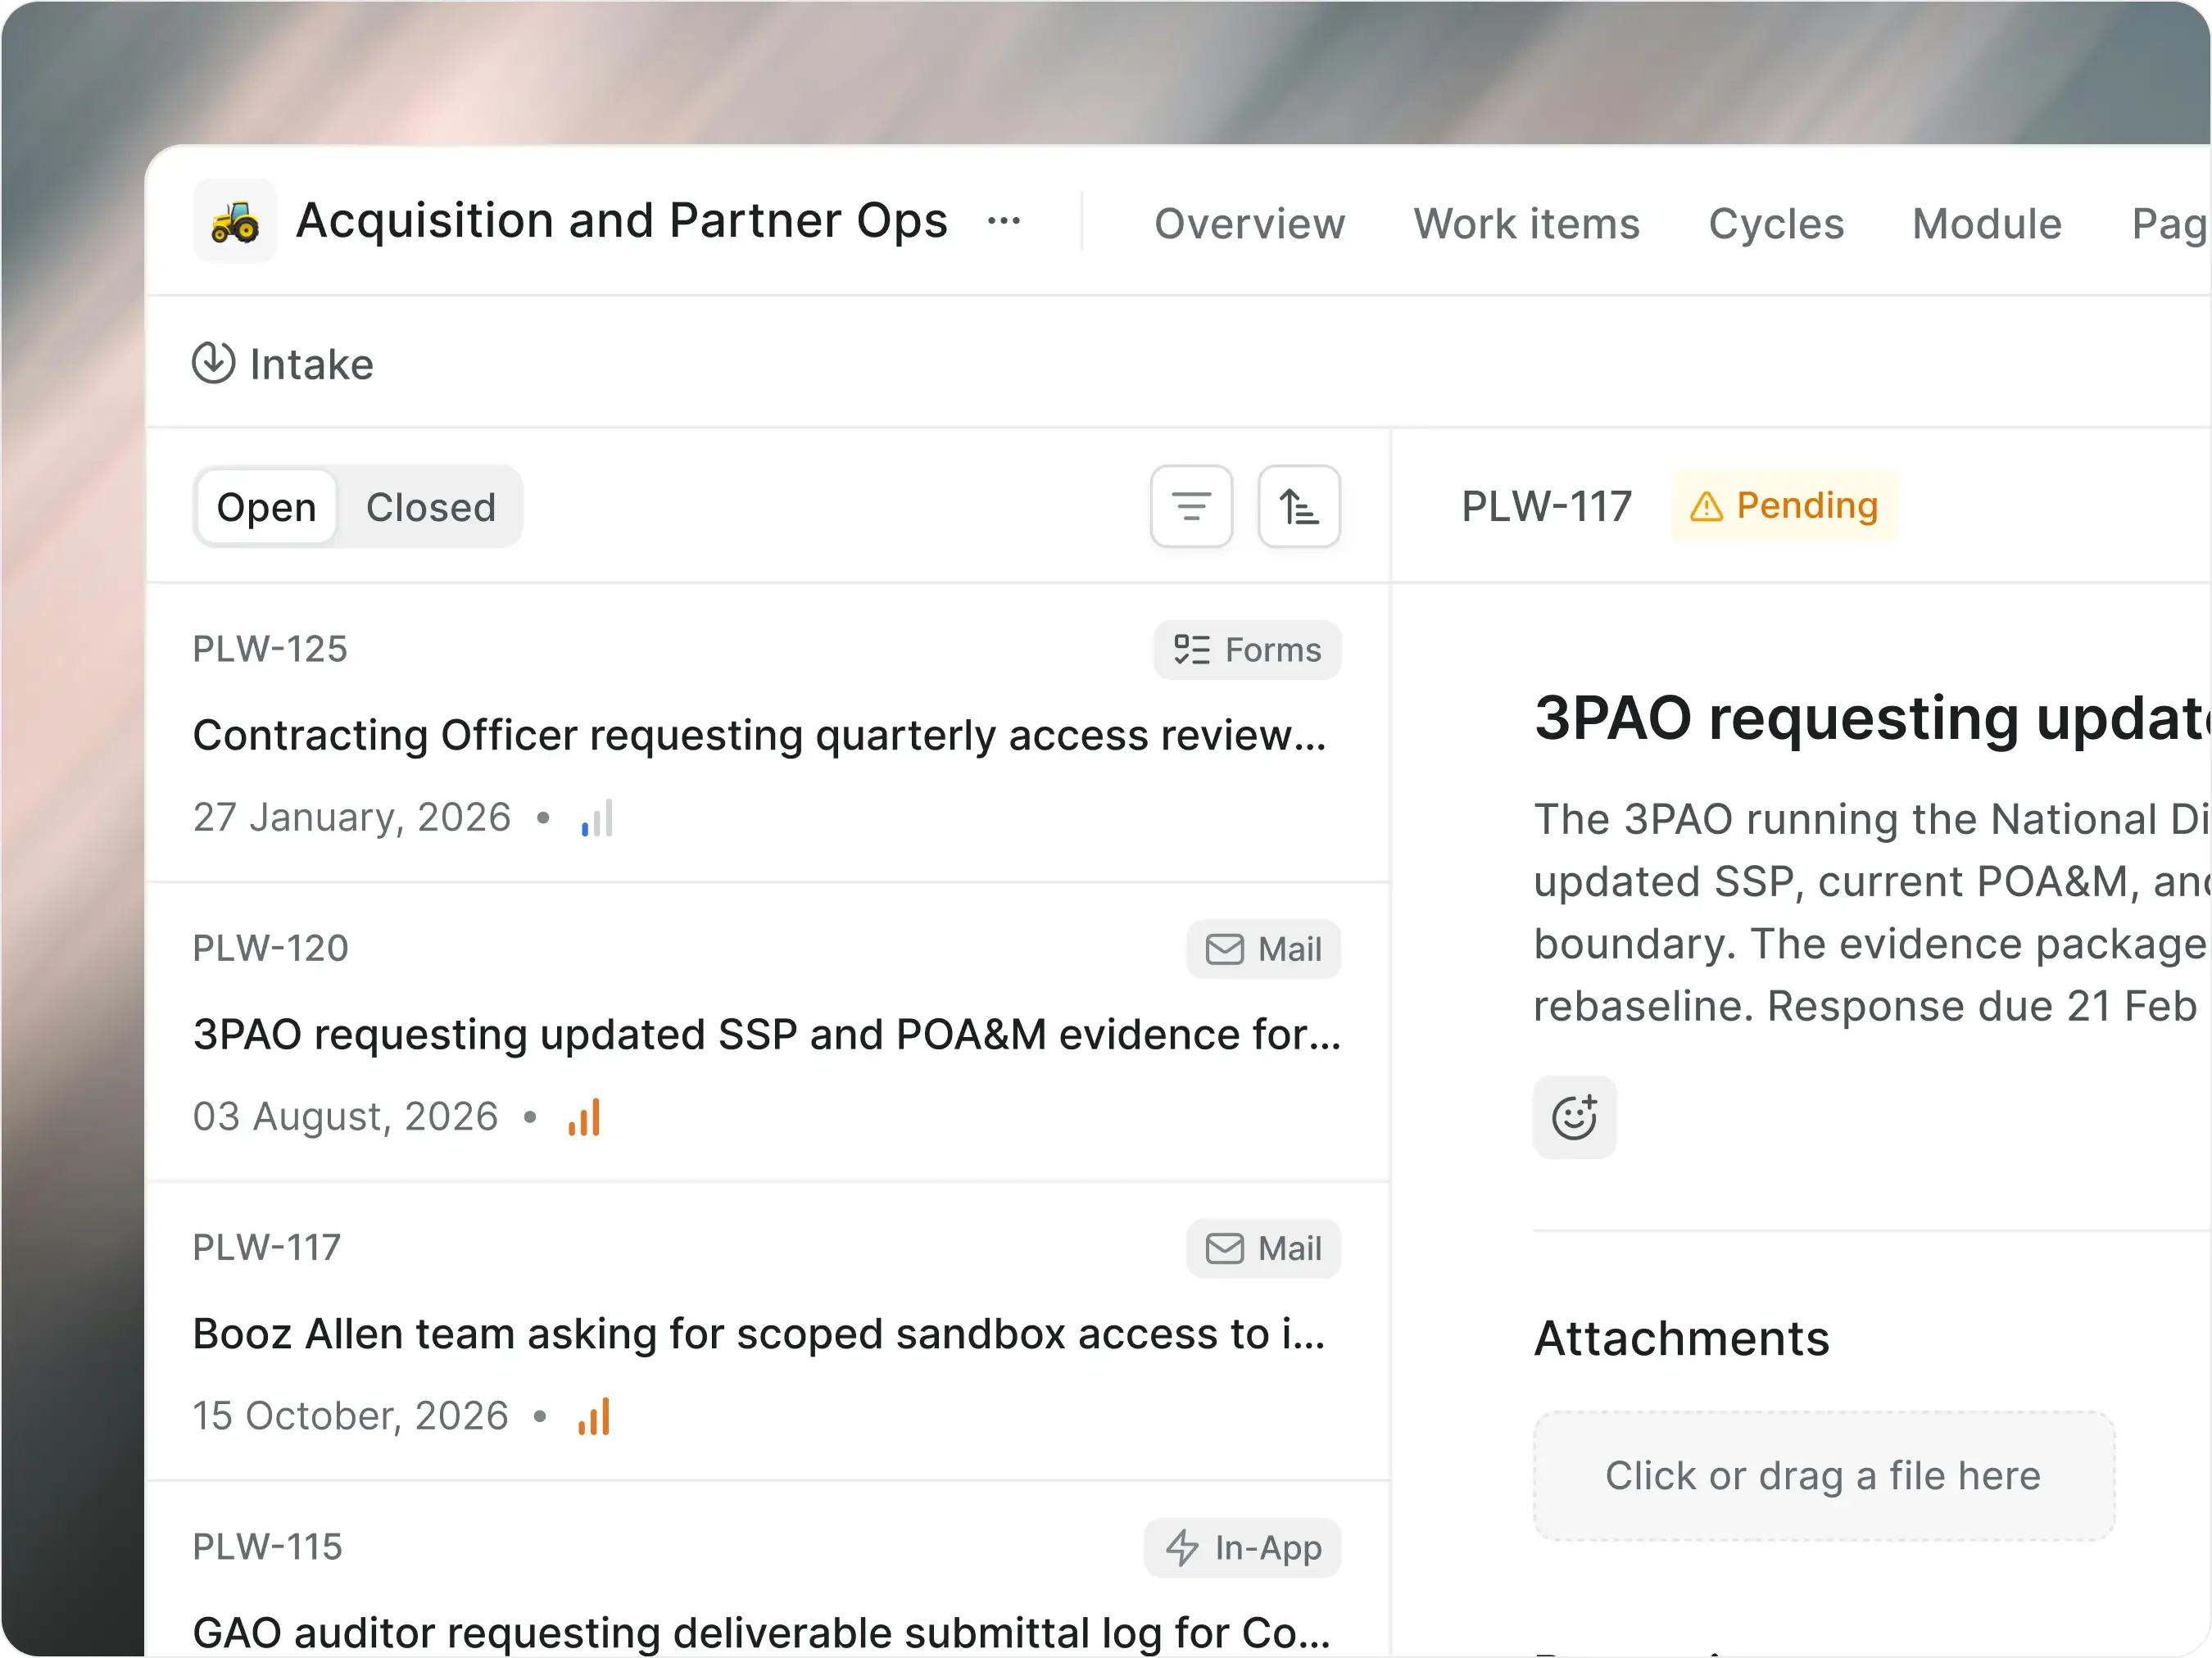This screenshot has height=1658, width=2212.
Task: Click the Acquisition and Partner Ops project title
Action: 621,221
